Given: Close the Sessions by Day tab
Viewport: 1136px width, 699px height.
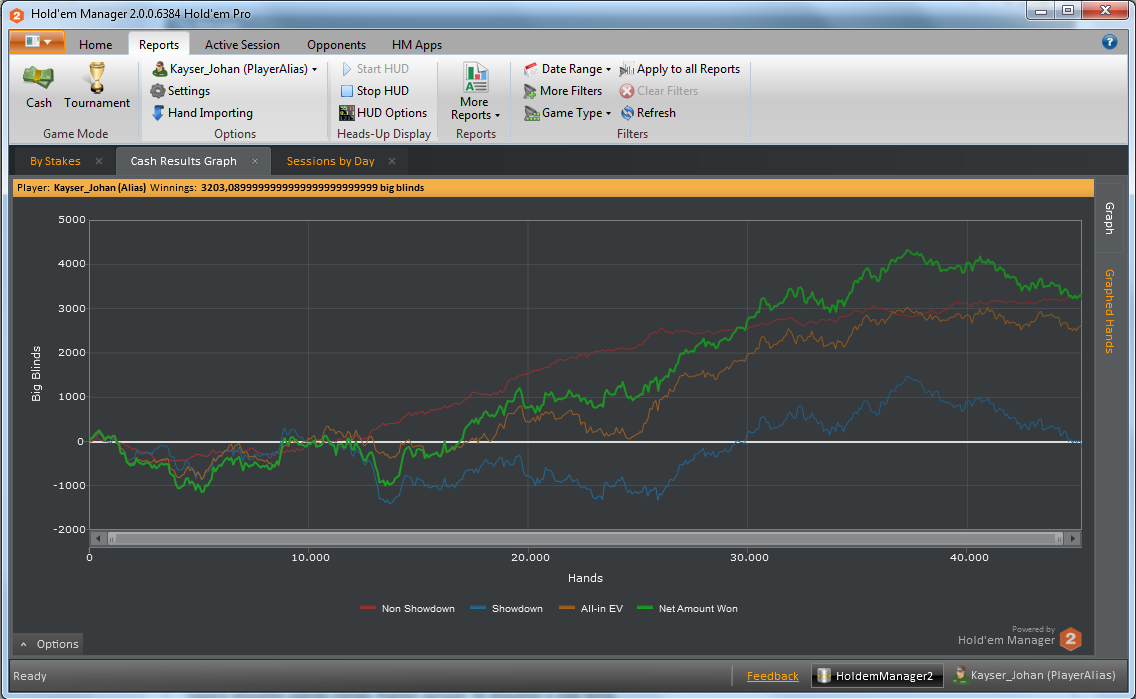Looking at the screenshot, I should [x=392, y=161].
